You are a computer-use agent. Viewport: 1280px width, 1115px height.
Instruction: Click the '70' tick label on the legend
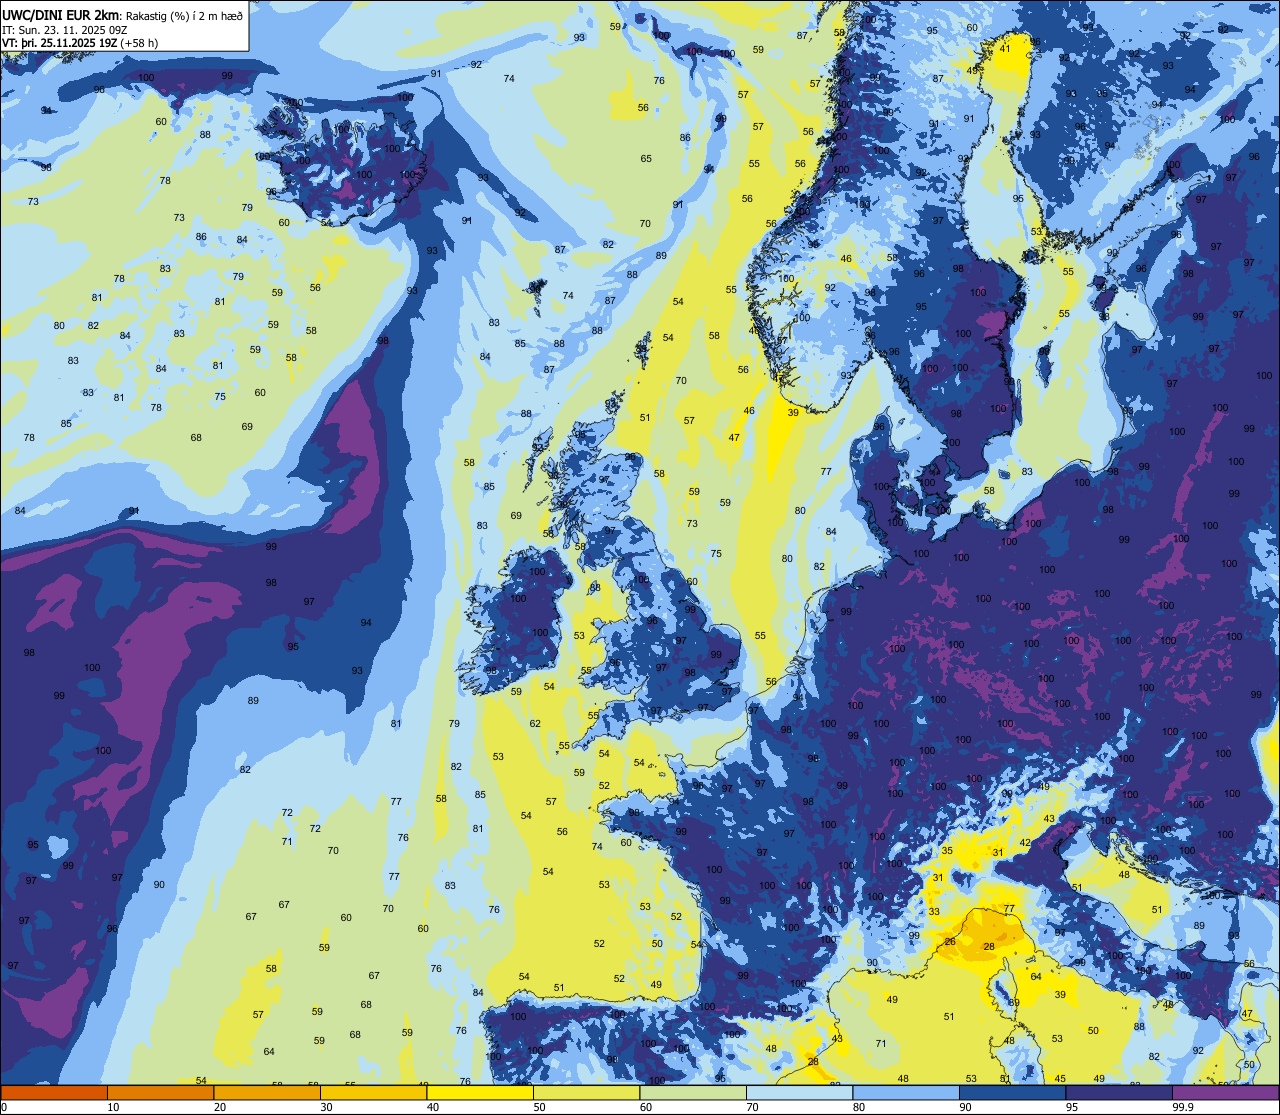pyautogui.click(x=752, y=1107)
